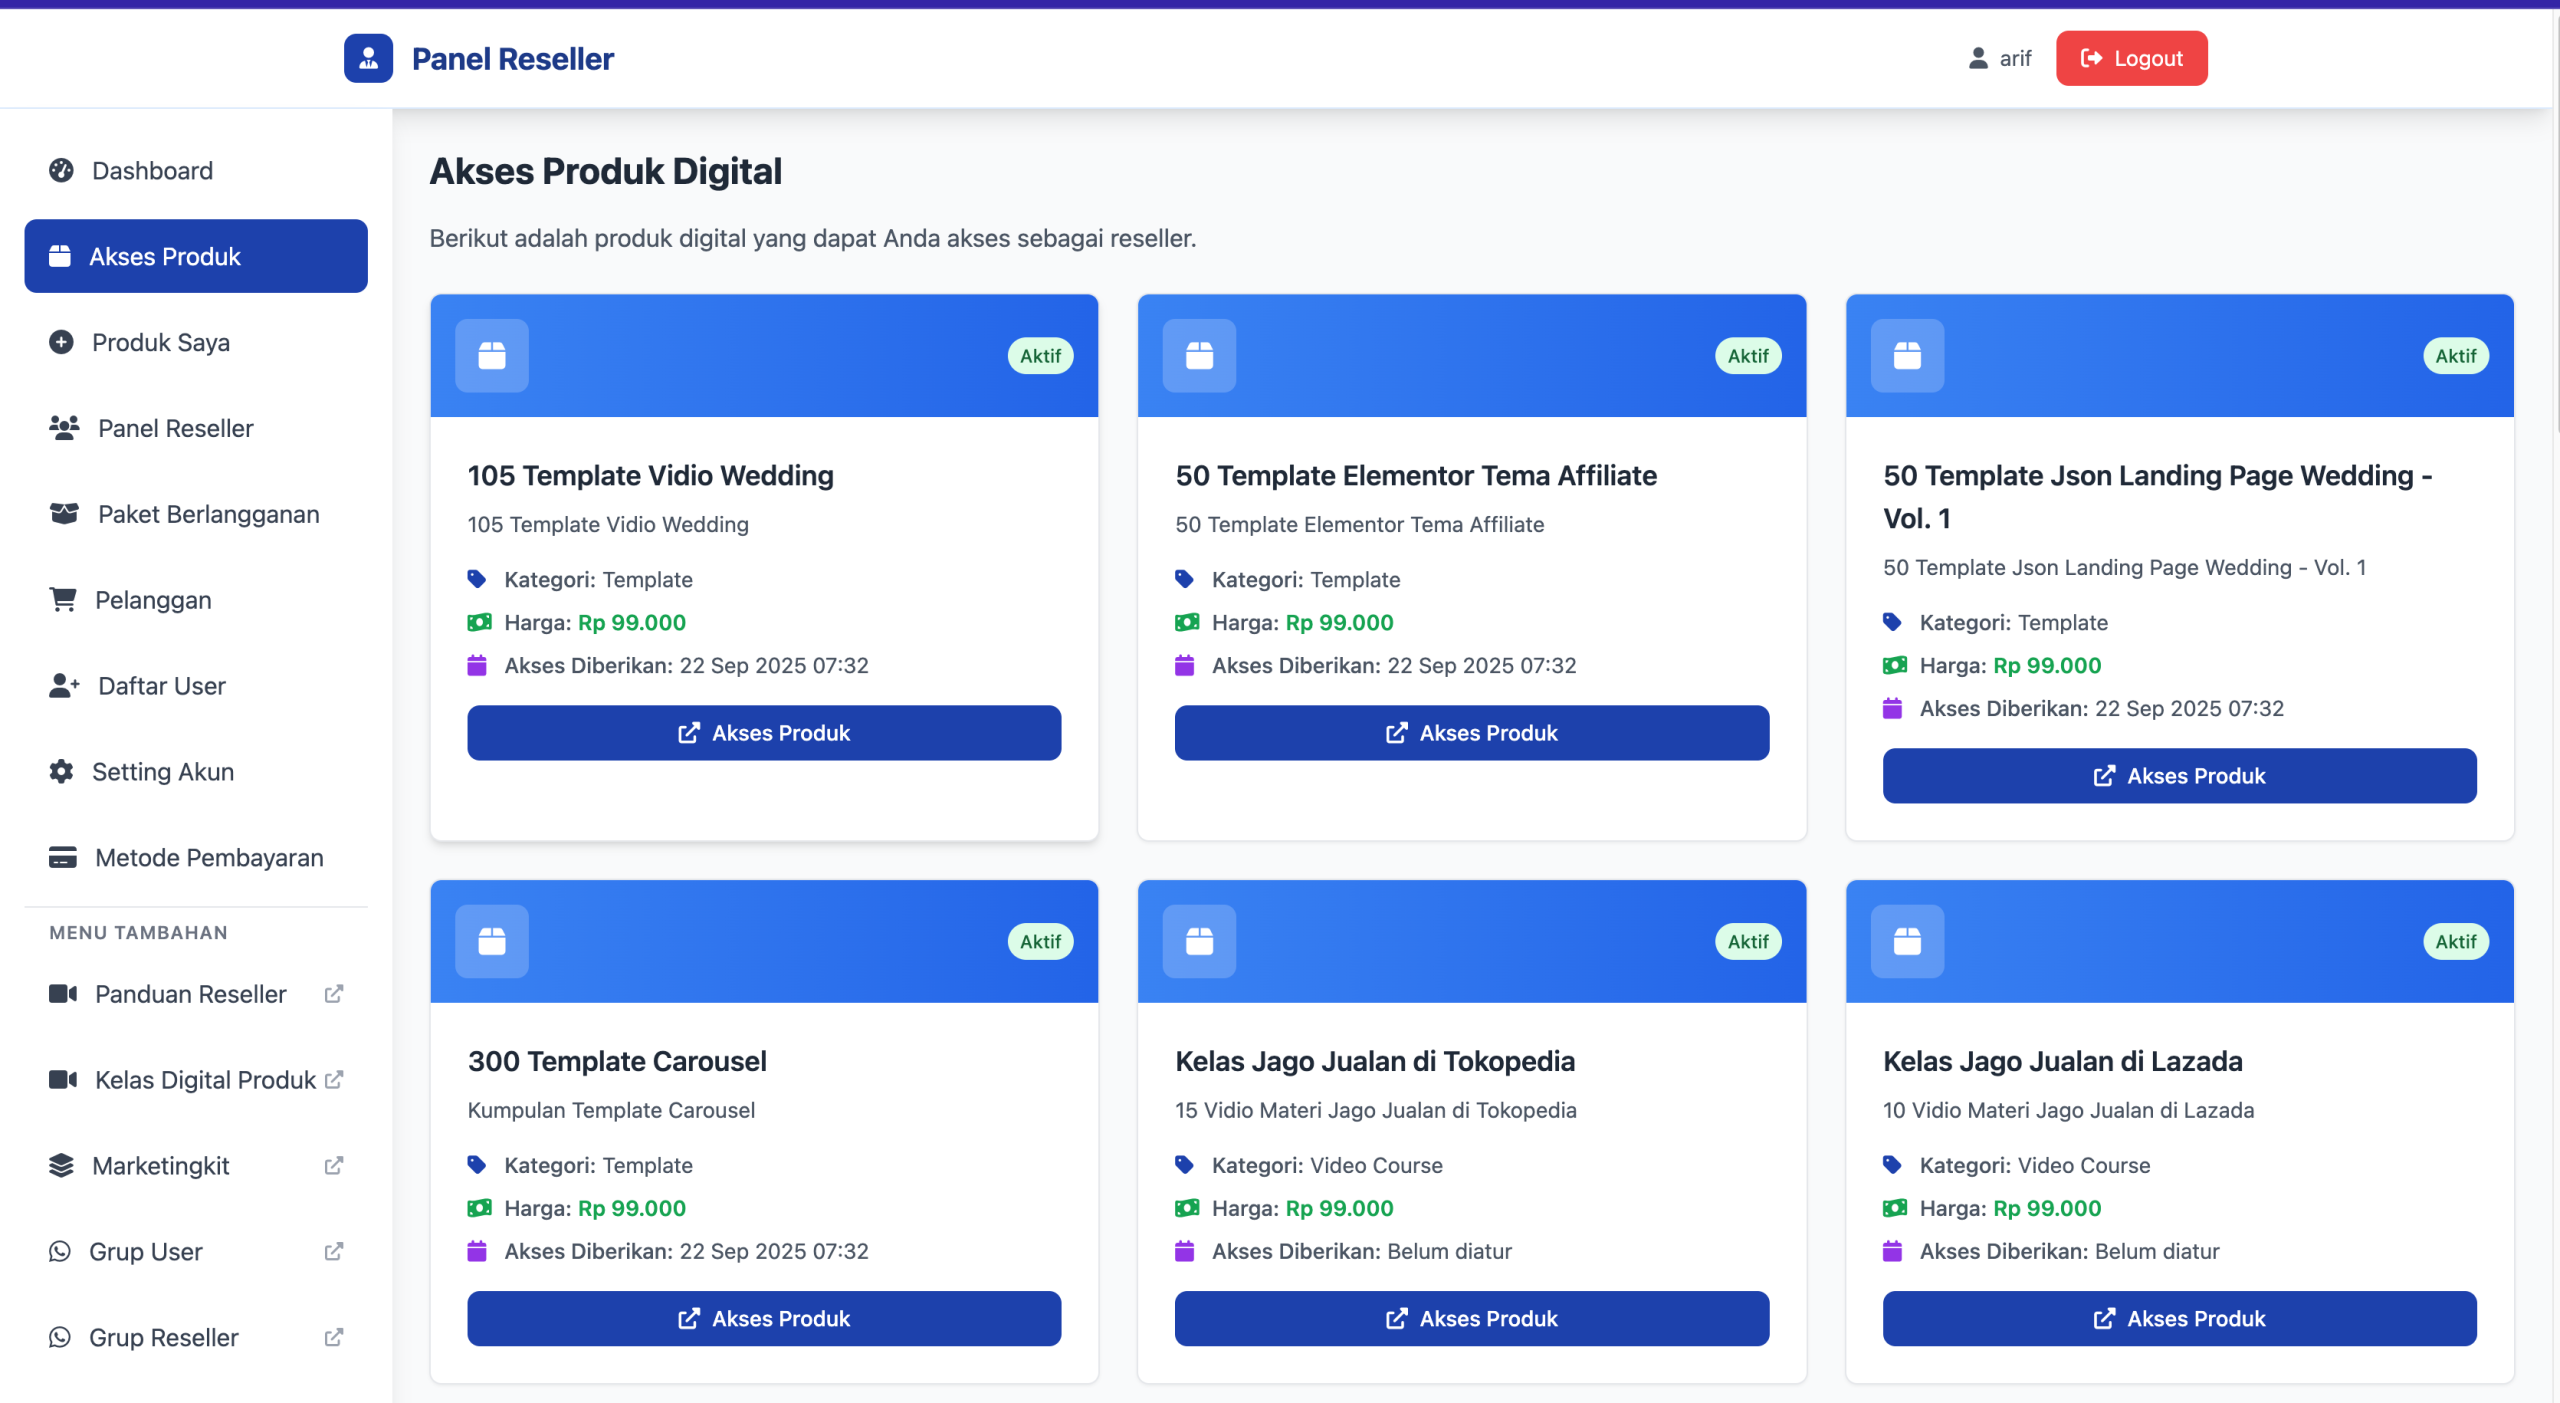This screenshot has height=1403, width=2560.
Task: Click the arif user profile icon
Action: coord(1977,59)
